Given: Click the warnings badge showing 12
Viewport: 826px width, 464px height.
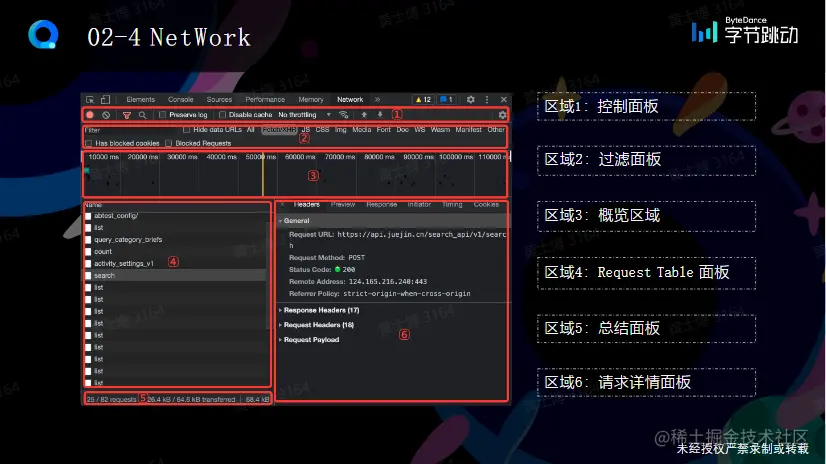Looking at the screenshot, I should click(x=423, y=100).
